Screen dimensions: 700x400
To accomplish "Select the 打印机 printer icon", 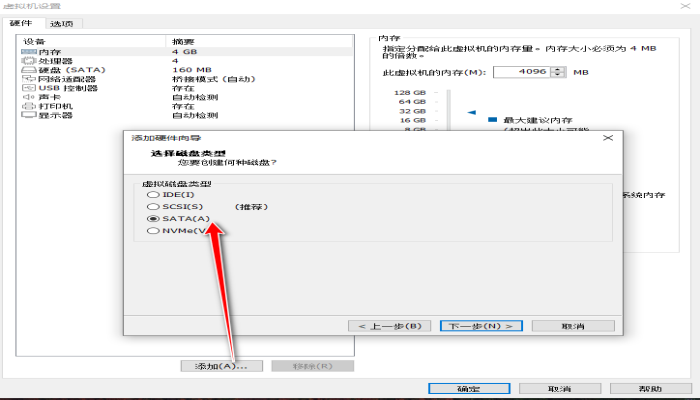I will (x=29, y=106).
